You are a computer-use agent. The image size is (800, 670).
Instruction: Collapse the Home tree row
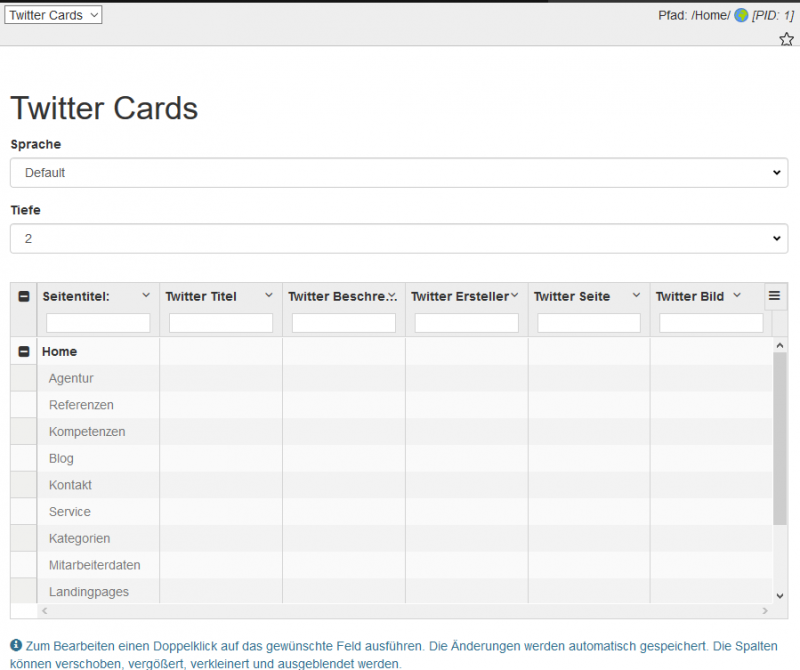(23, 352)
